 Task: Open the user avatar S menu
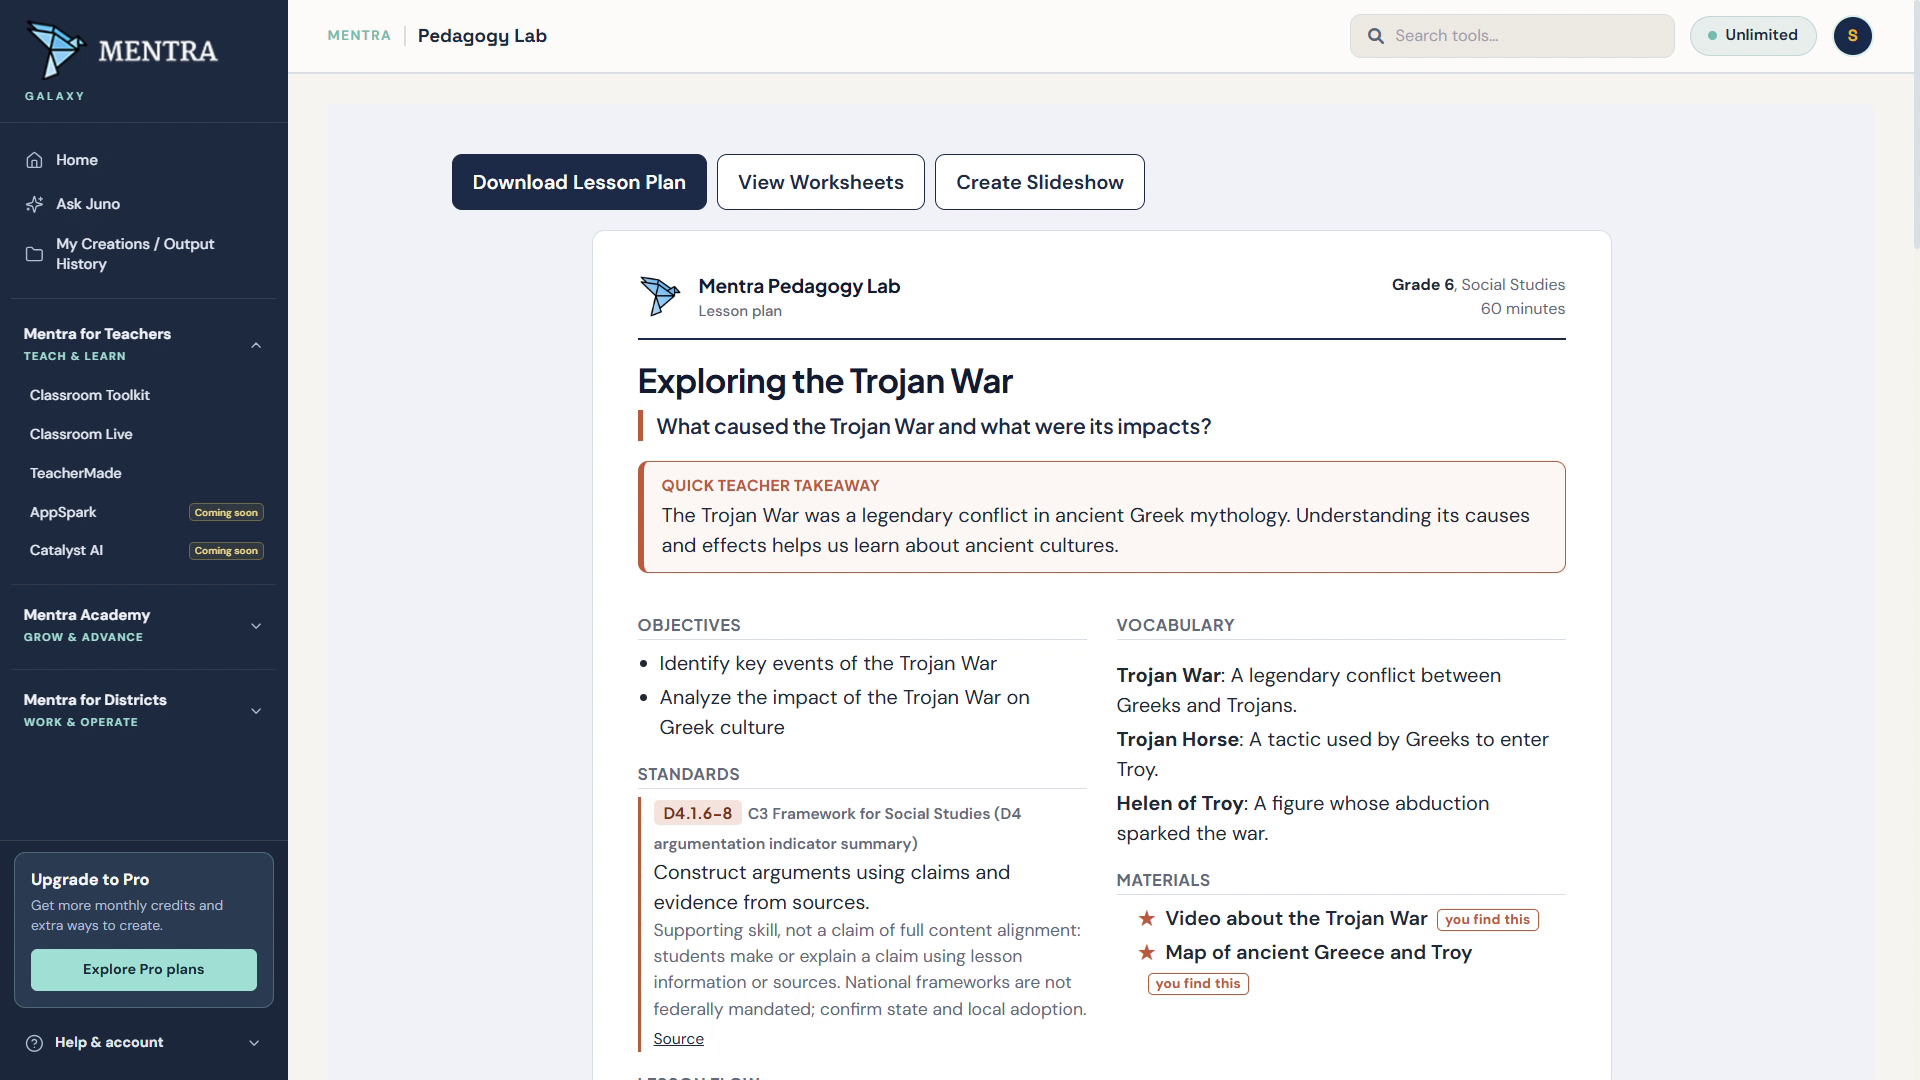pos(1852,36)
